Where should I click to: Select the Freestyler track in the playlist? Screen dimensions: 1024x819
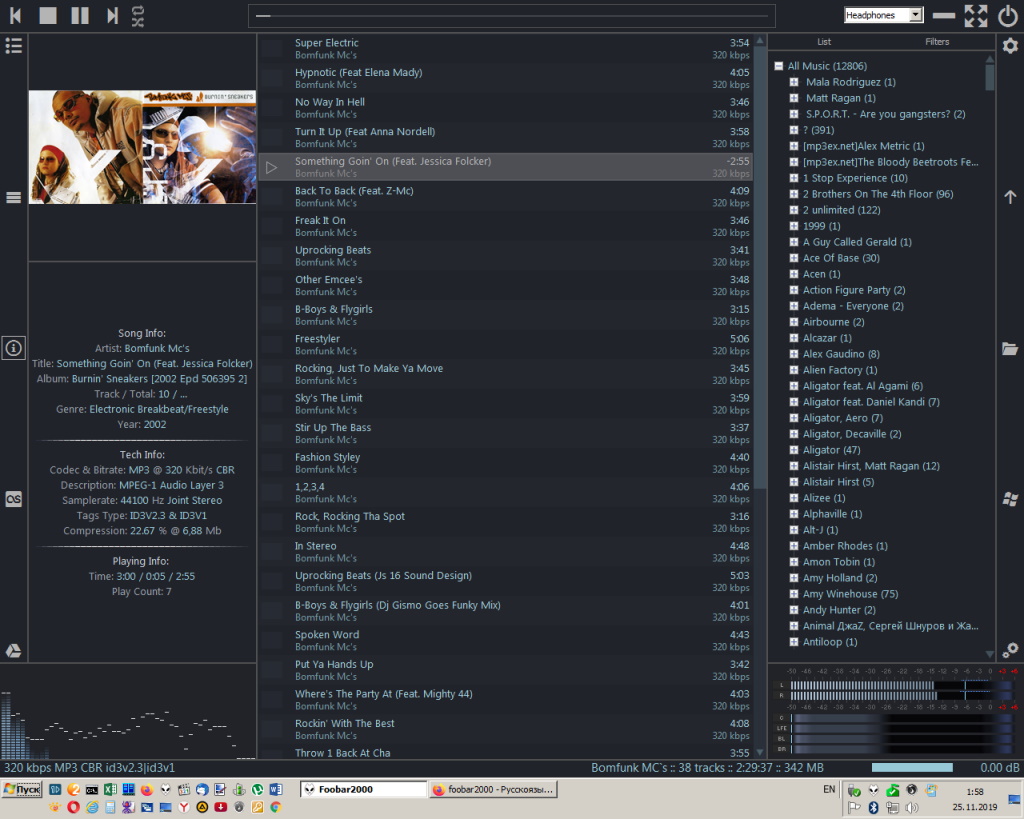click(318, 339)
